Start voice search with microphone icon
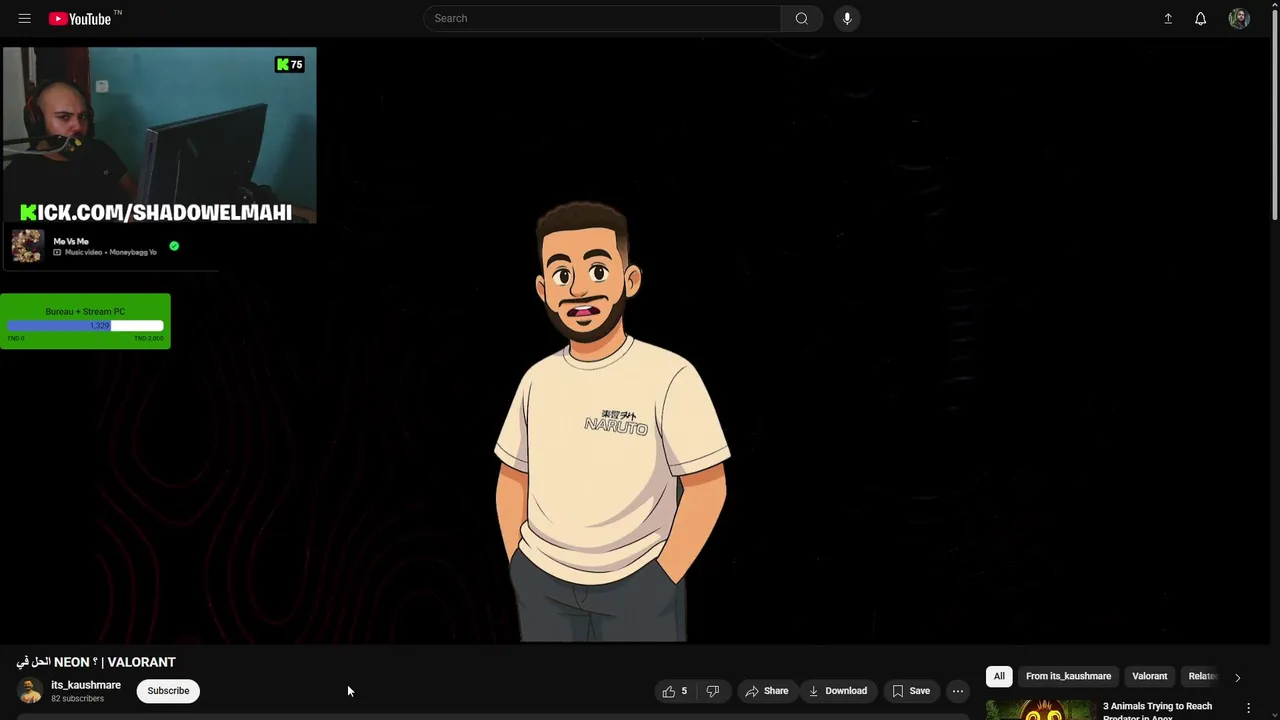Screen dimensions: 1280x720 [847, 18]
